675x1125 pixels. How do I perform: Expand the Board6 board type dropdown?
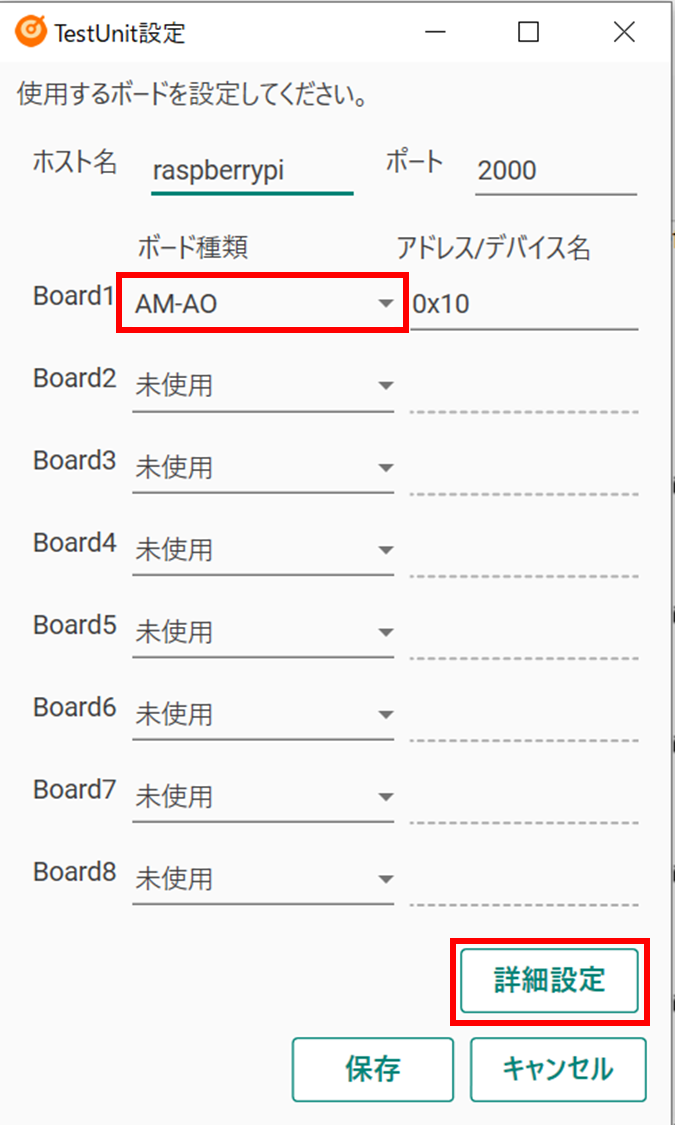[x=263, y=714]
